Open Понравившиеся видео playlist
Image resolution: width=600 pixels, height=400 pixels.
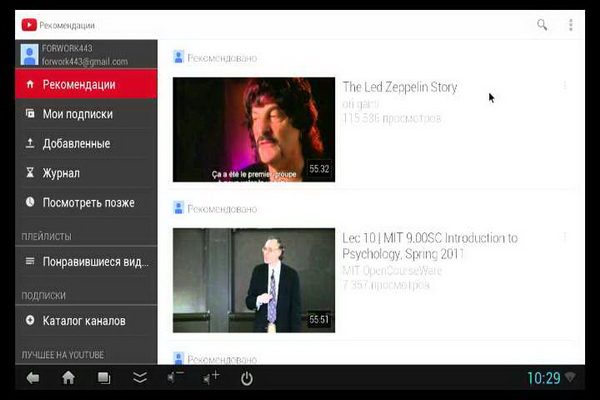pos(95,262)
